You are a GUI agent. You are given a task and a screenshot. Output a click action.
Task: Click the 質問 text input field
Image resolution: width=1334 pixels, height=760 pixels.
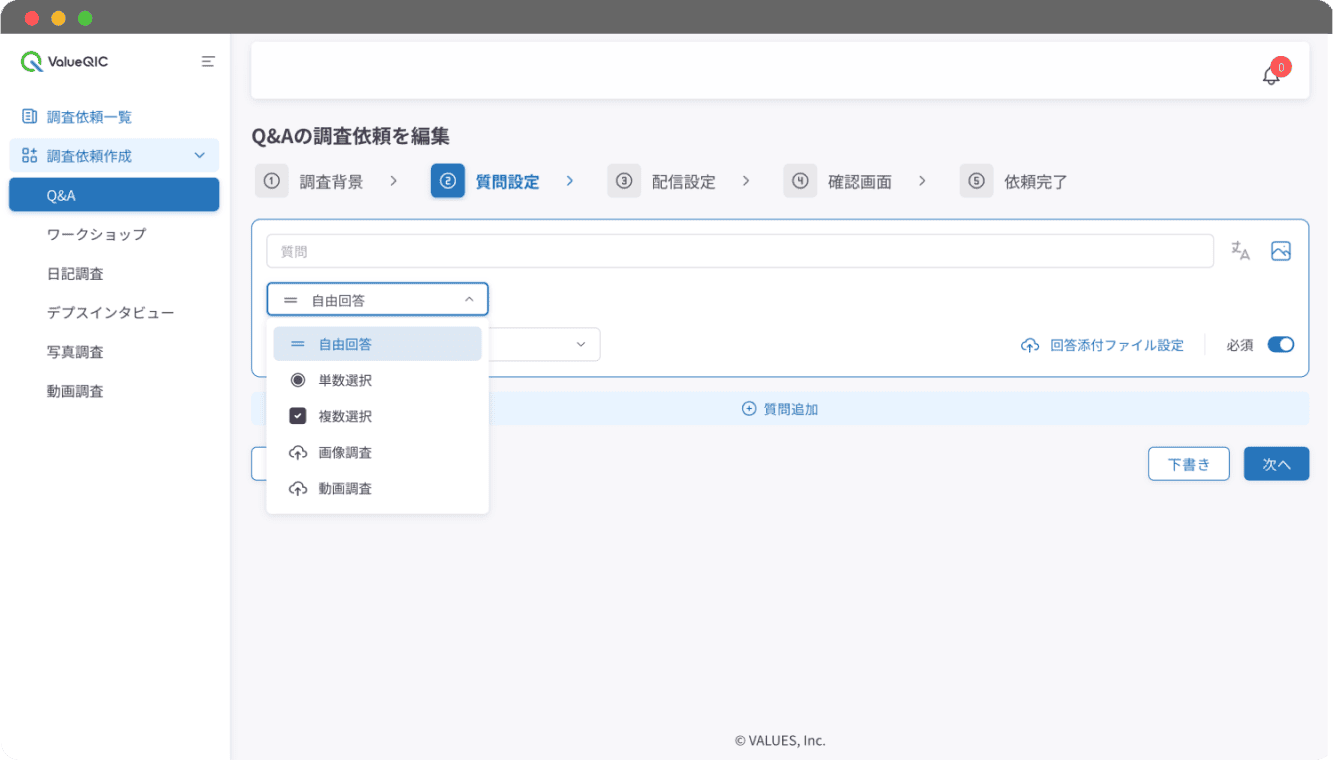point(740,251)
